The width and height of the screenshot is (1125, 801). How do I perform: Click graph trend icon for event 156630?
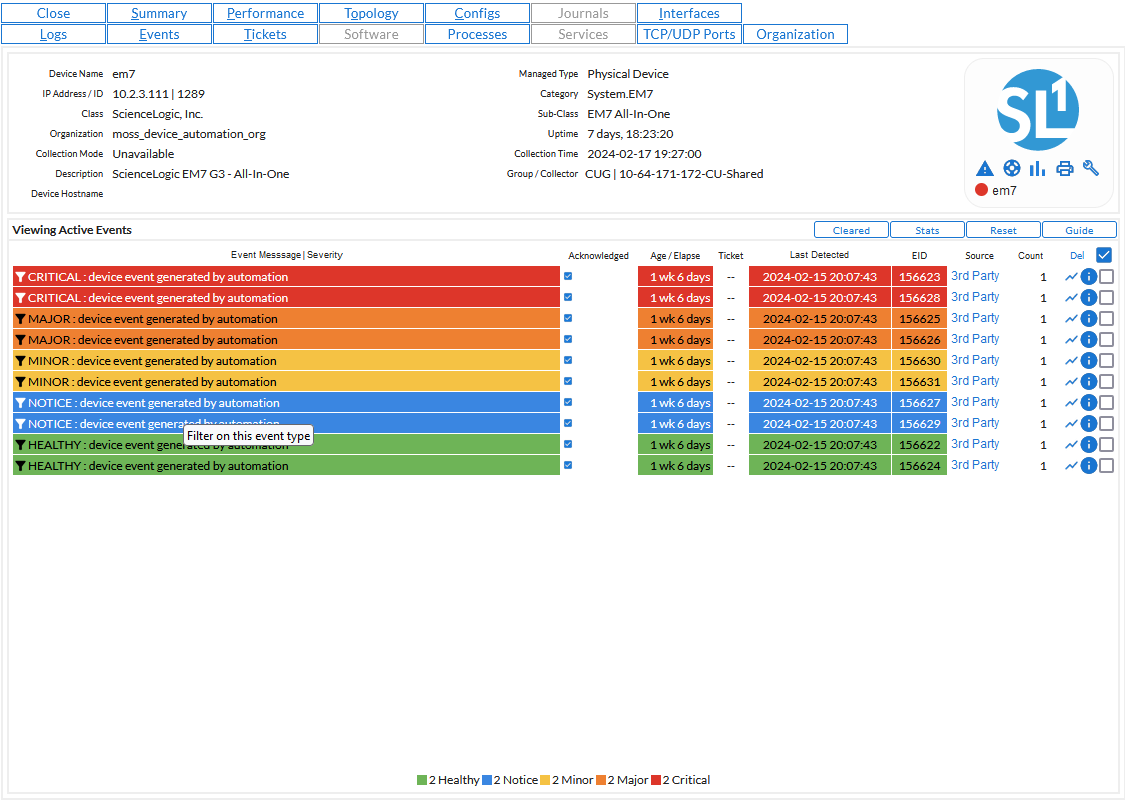click(x=1071, y=361)
